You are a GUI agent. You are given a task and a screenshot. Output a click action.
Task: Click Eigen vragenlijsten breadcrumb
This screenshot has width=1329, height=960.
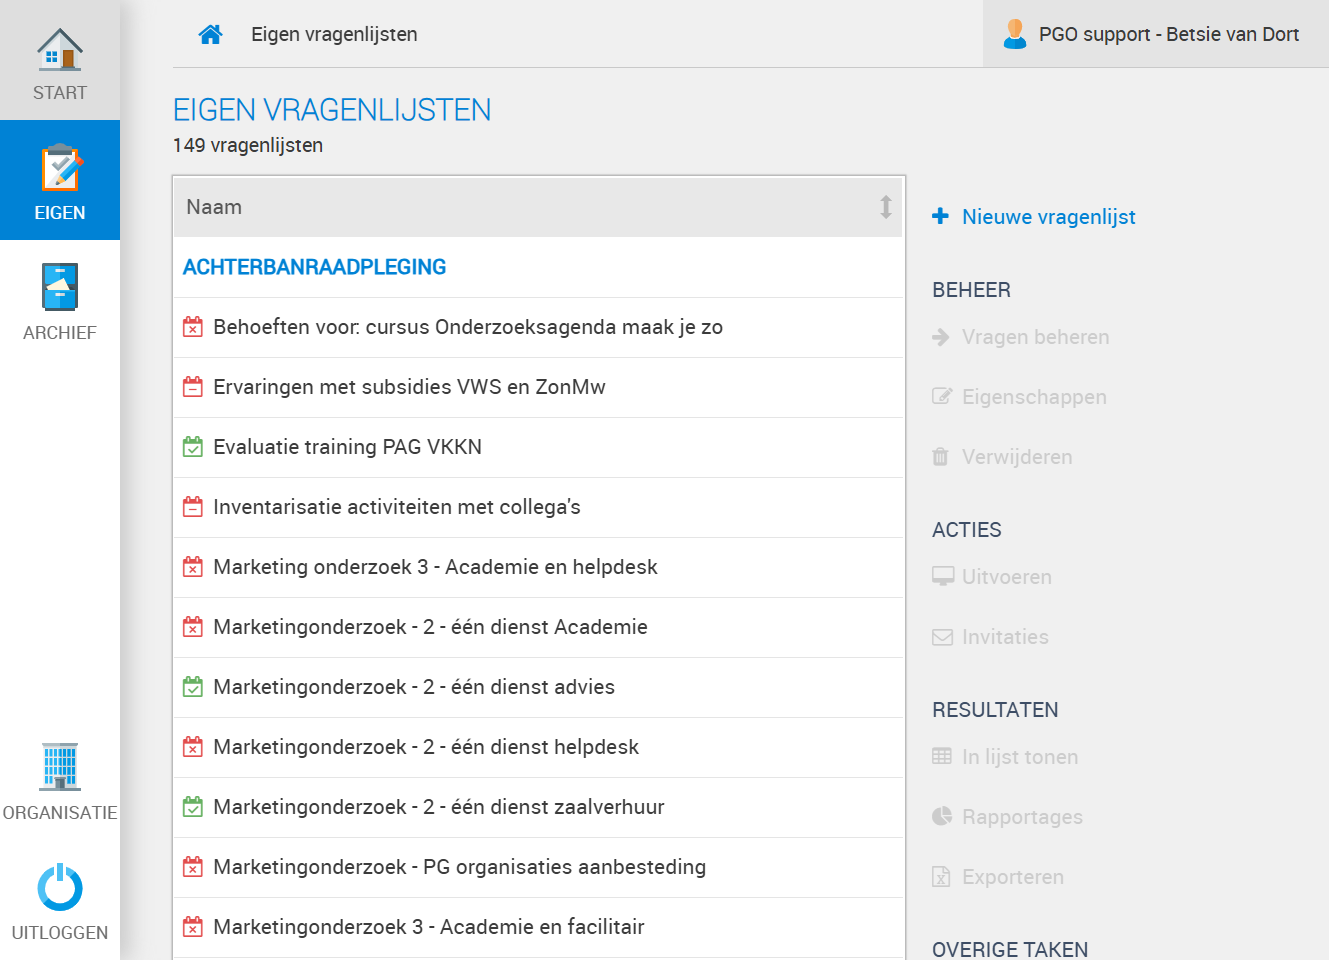pyautogui.click(x=334, y=34)
